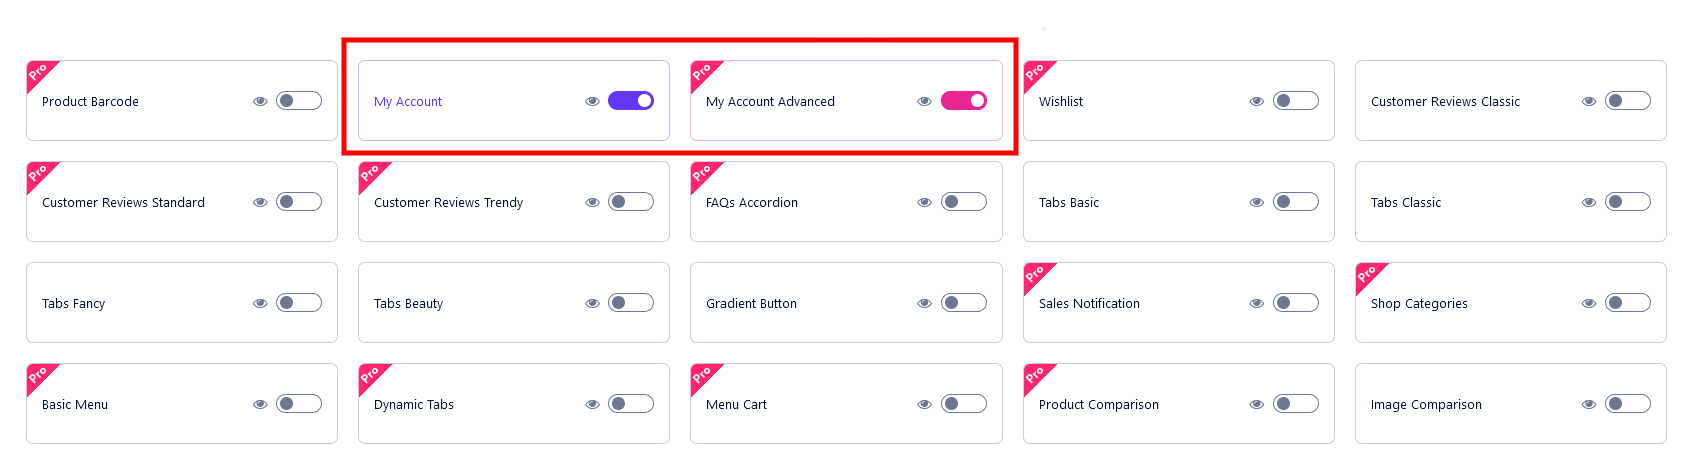Turn on the Tabs Classic switch
Screen dimensions: 1690x471
[x=1628, y=202]
